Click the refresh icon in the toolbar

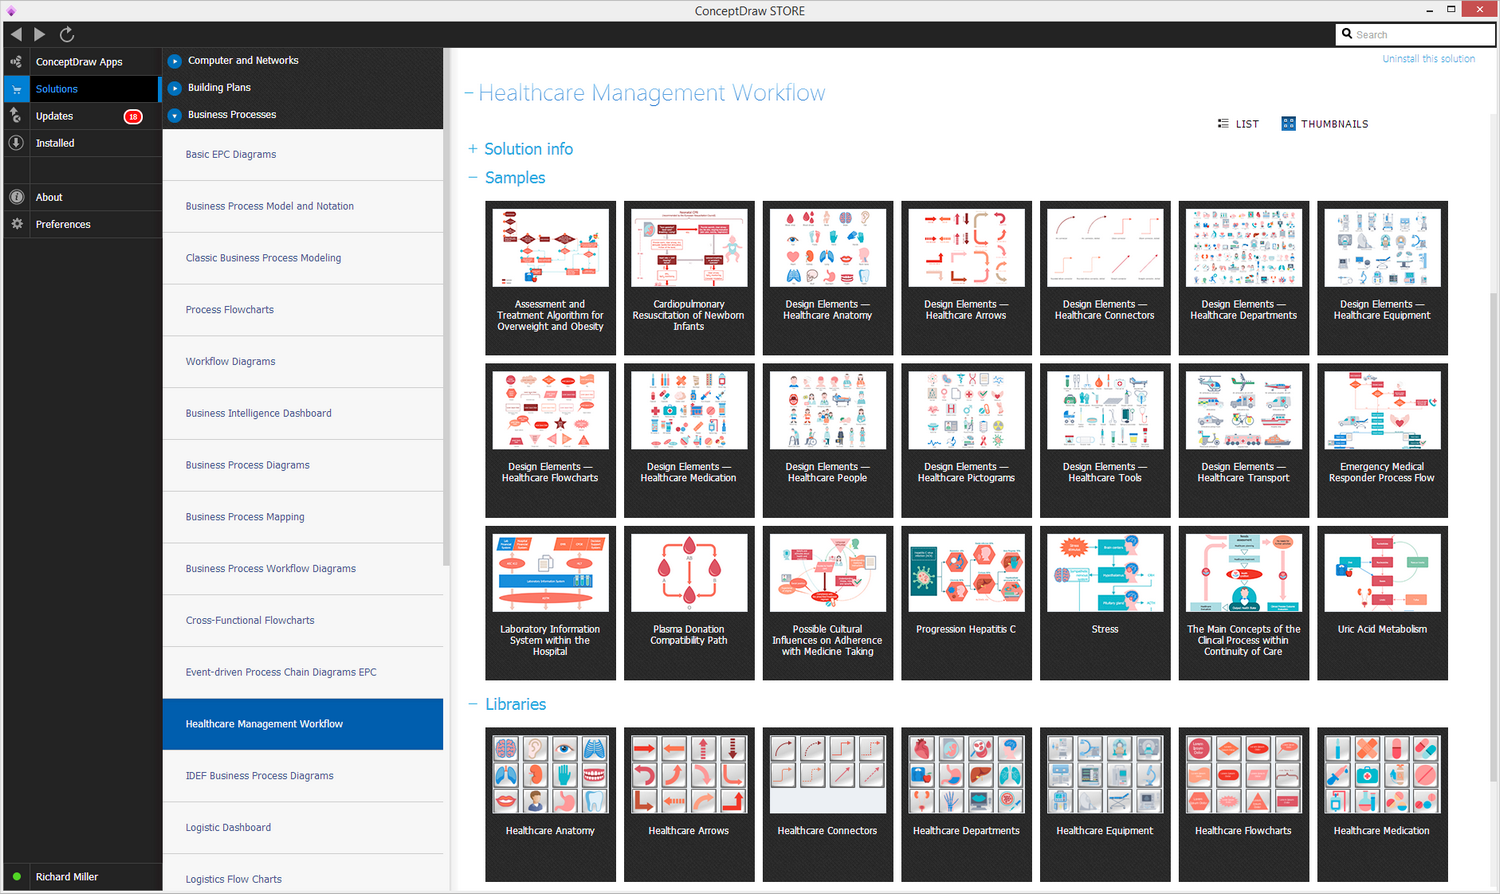coord(67,34)
